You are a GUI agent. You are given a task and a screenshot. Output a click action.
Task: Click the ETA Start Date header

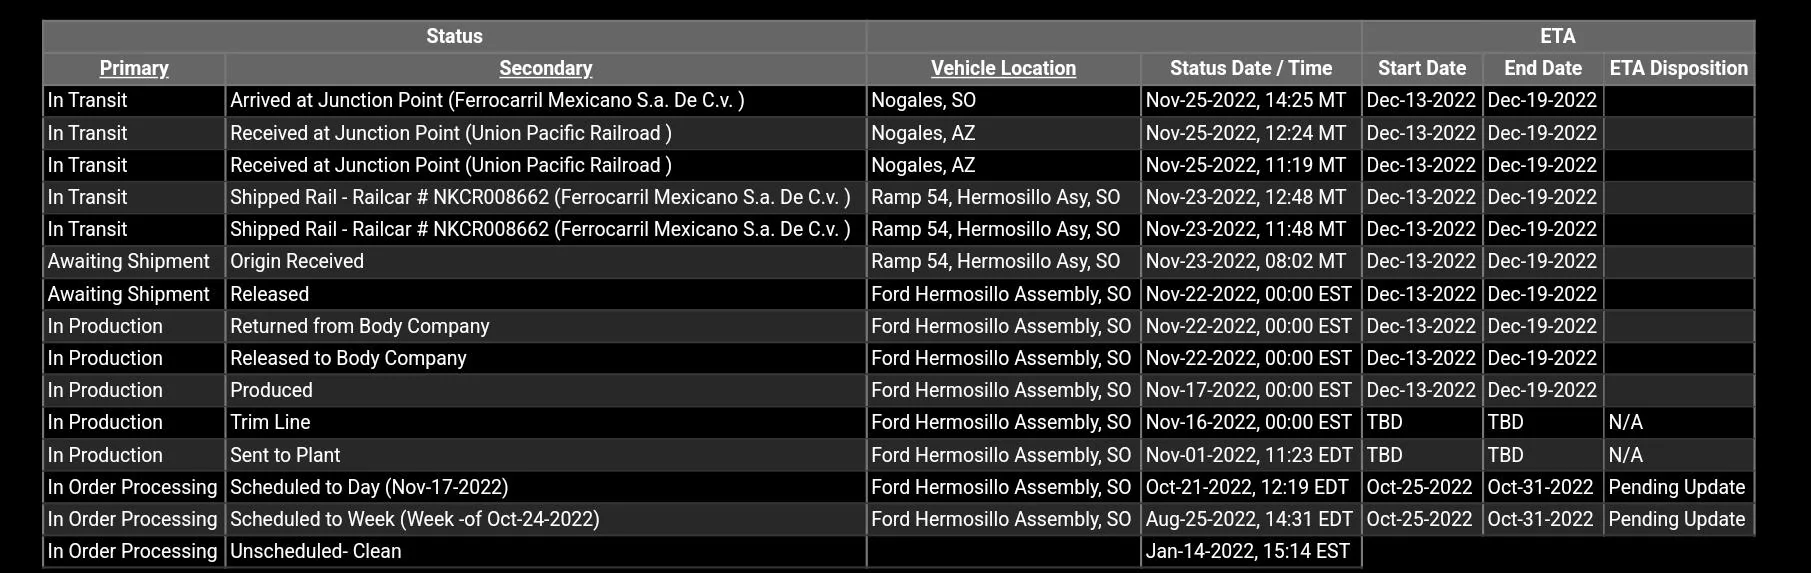(1422, 68)
